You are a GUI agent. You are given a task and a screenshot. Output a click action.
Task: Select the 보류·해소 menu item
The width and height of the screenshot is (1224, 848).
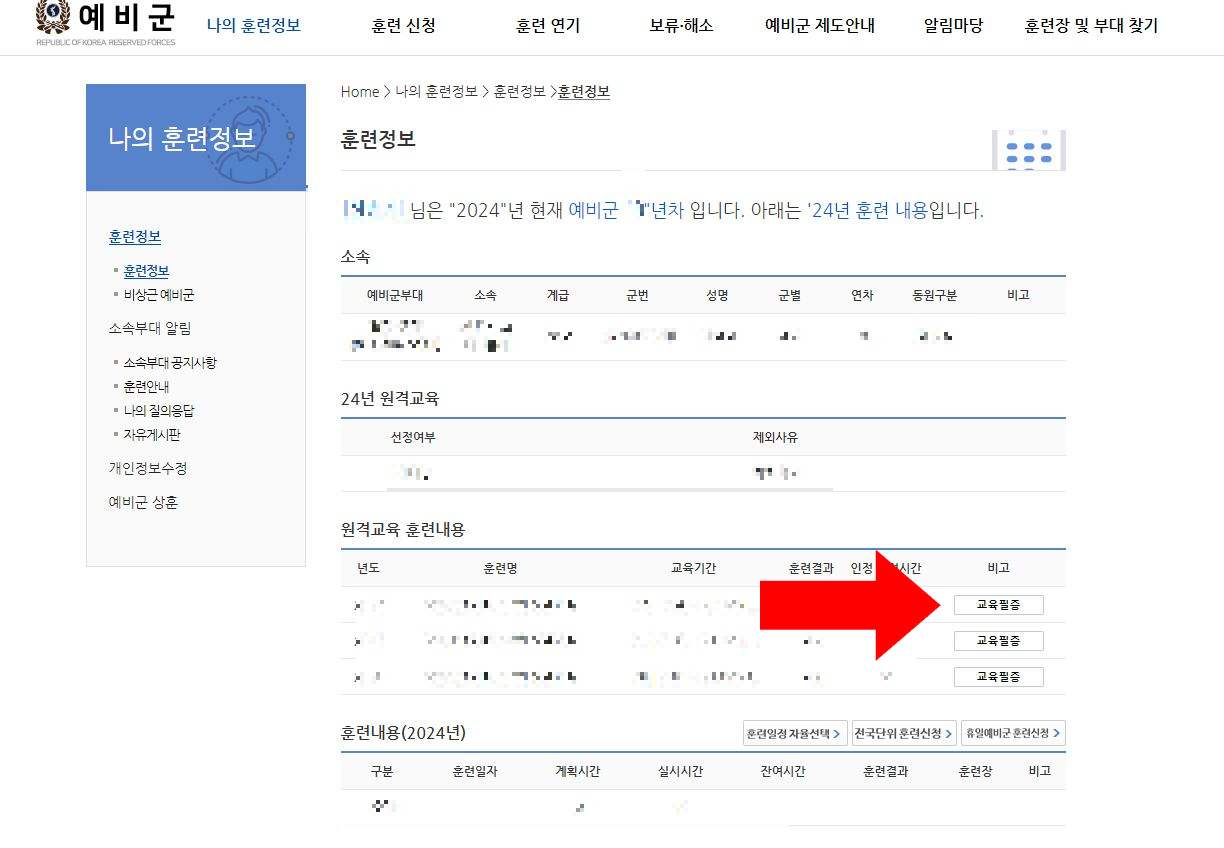coord(680,25)
